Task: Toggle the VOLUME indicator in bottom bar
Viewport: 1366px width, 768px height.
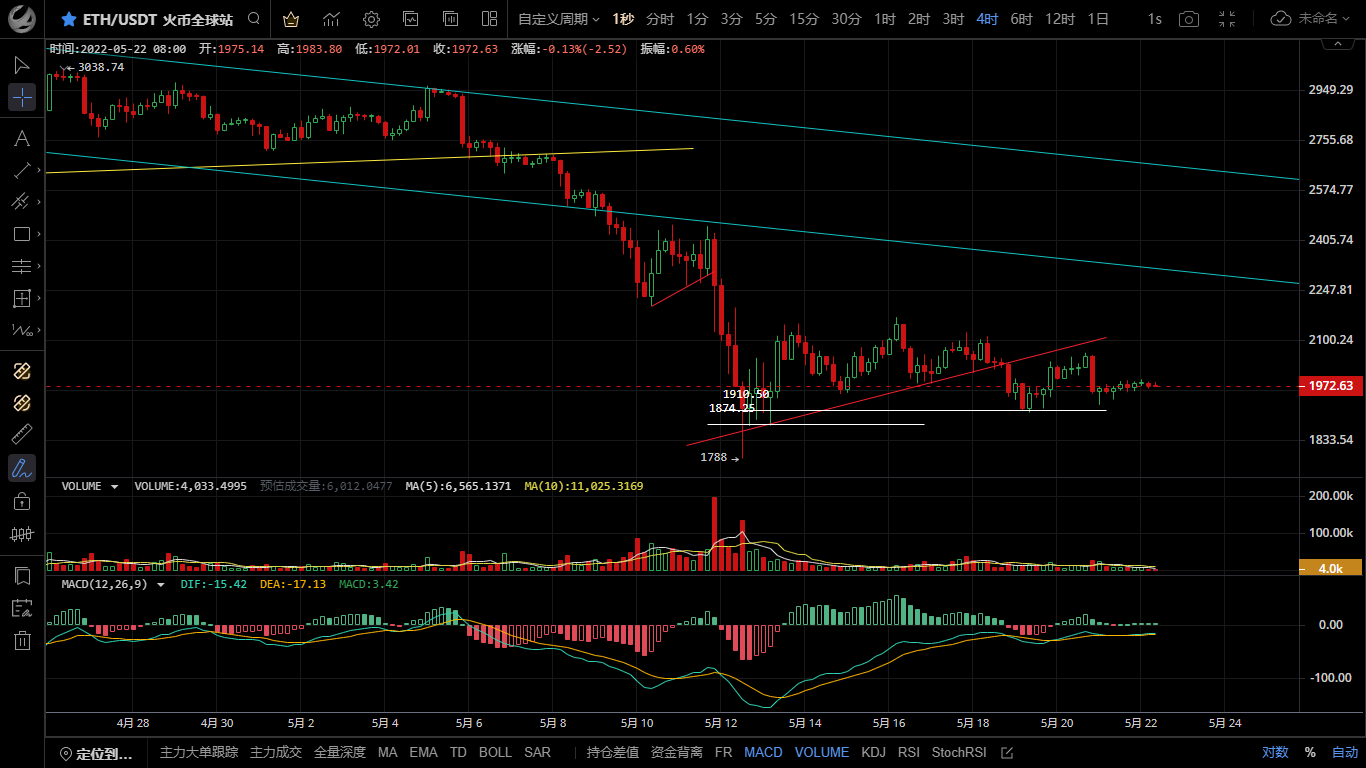Action: pyautogui.click(x=822, y=753)
